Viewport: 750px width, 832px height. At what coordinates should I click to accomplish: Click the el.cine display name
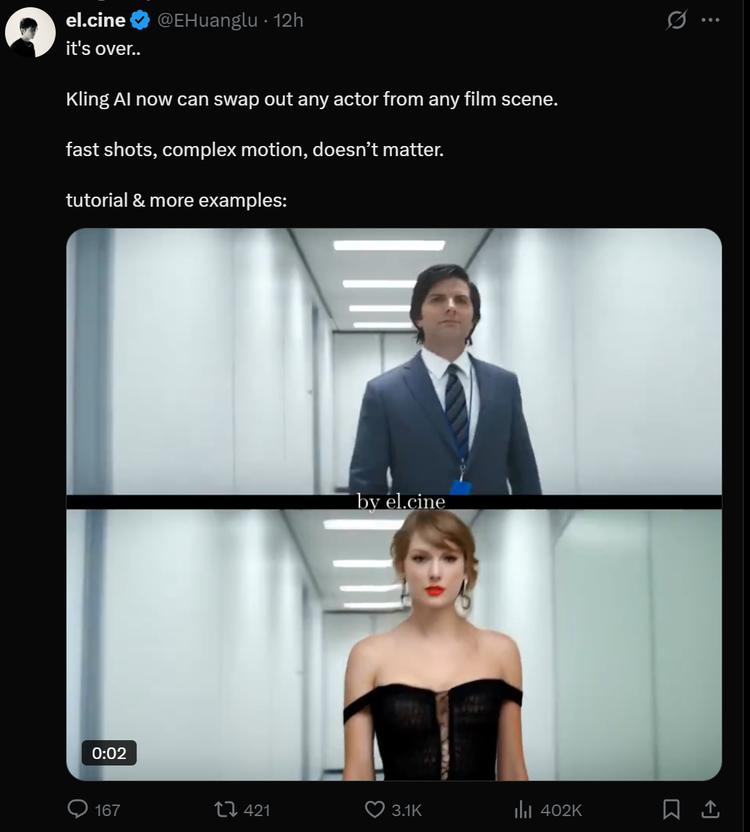pos(96,20)
